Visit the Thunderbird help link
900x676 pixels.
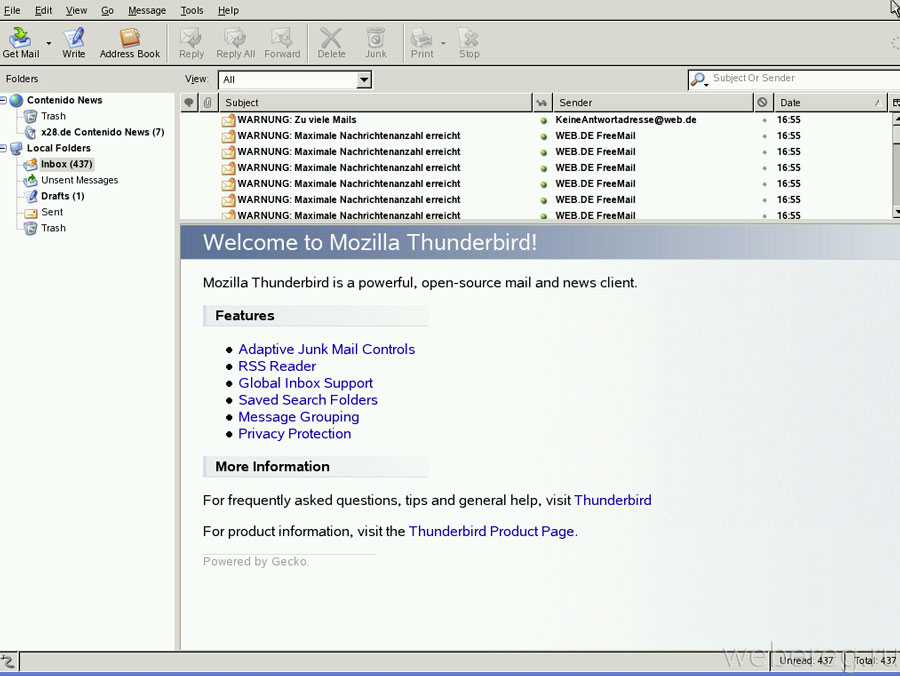(612, 500)
